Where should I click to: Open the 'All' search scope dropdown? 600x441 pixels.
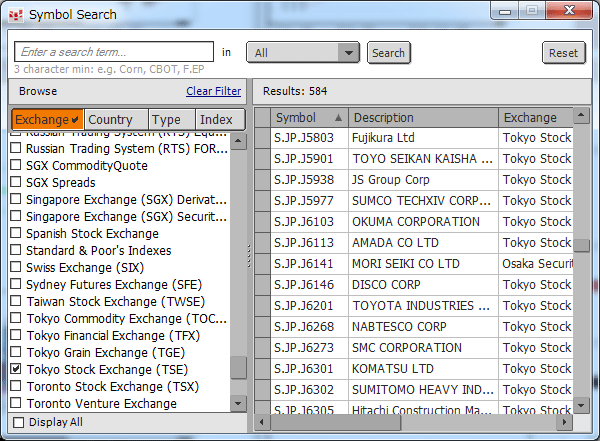coord(303,52)
